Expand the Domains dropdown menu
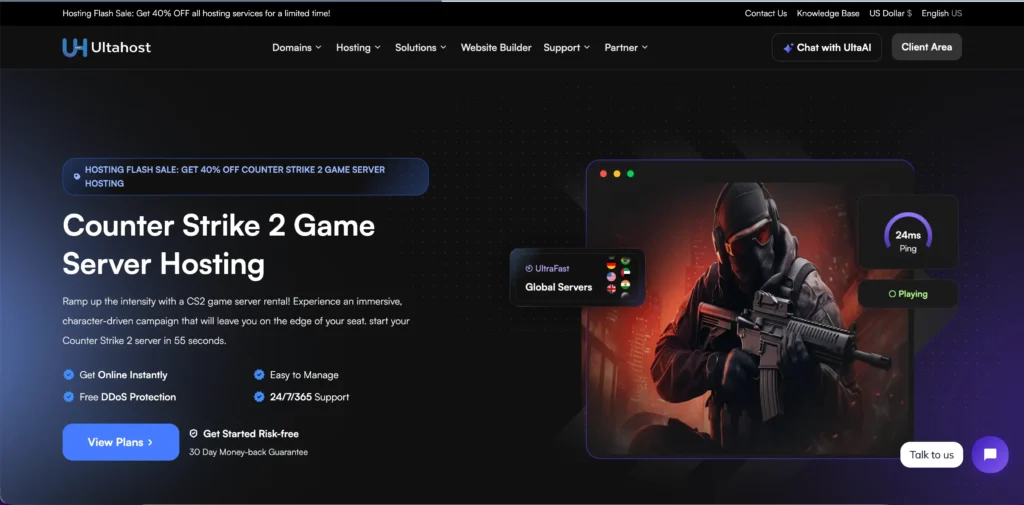Screen dimensions: 1024x505 (x=296, y=47)
